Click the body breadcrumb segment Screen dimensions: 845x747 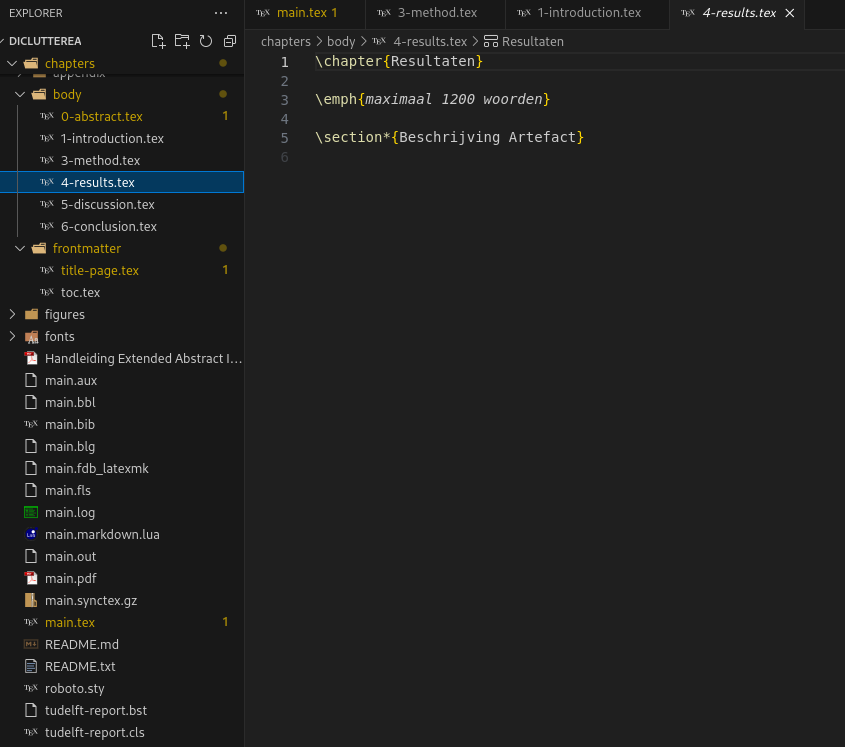341,42
